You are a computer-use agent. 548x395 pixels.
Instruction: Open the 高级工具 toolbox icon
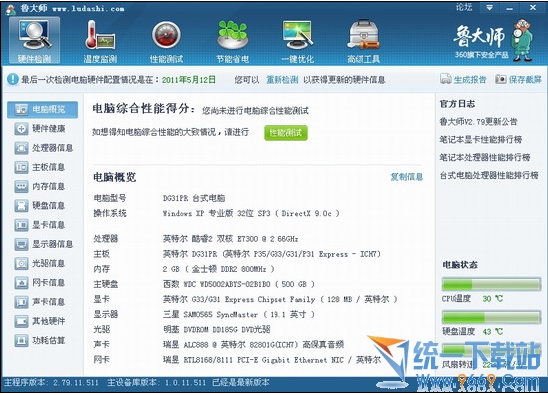tap(363, 34)
